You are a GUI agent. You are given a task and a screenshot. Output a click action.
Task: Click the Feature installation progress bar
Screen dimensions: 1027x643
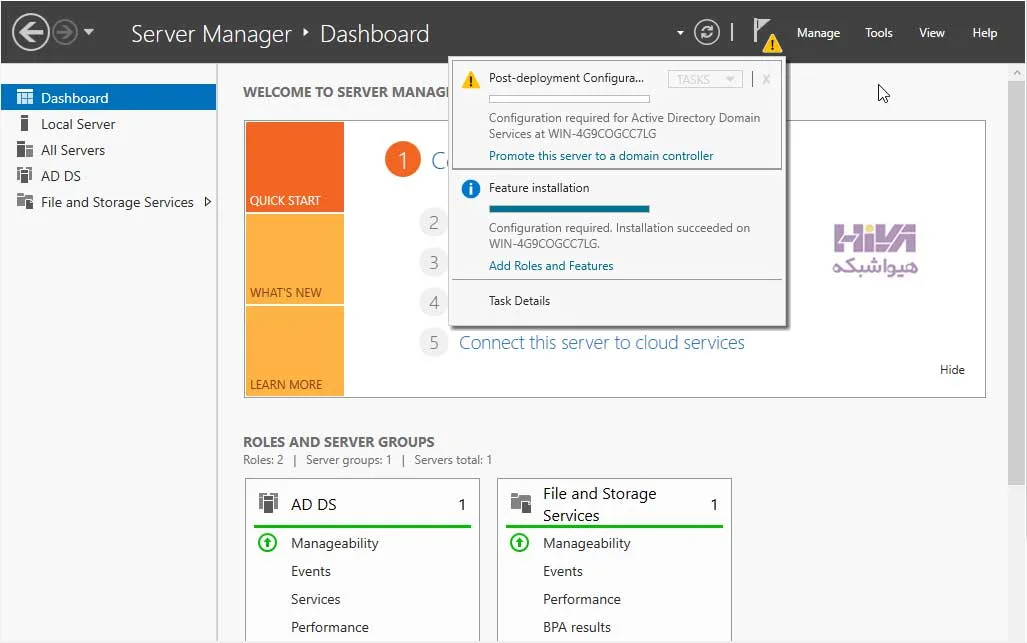point(569,209)
